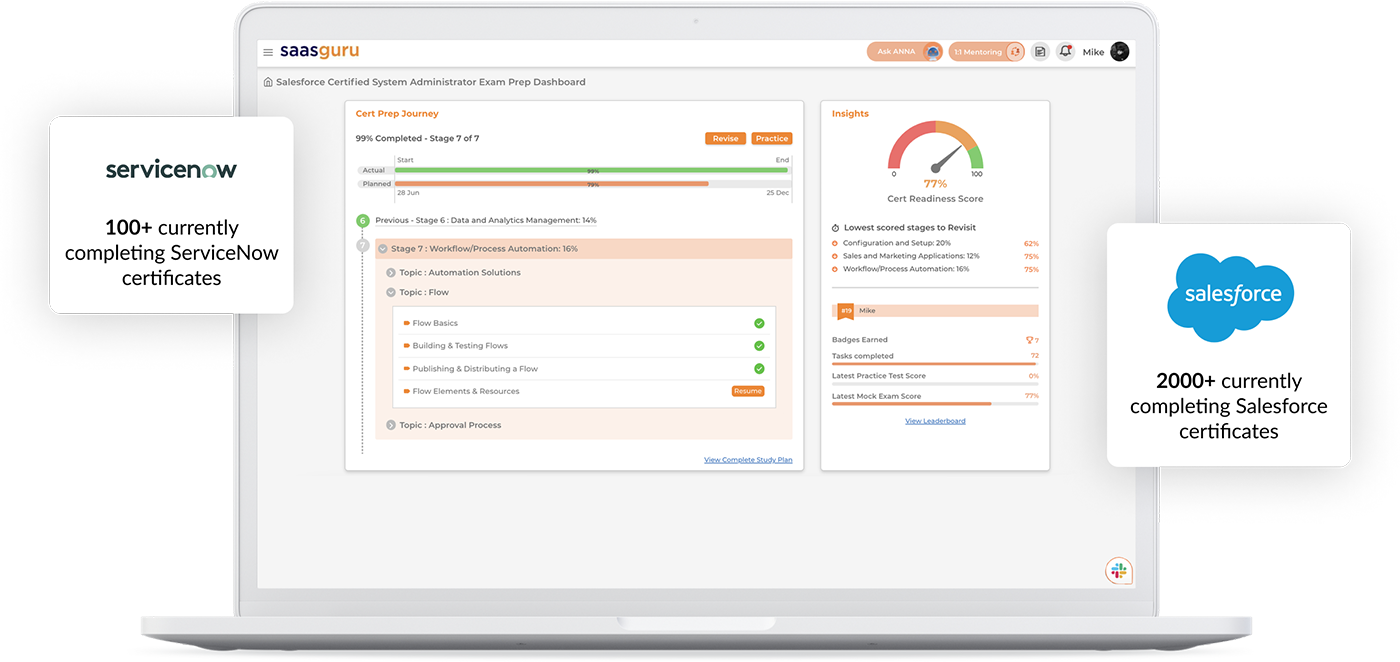
Task: Click the home icon before the dashboard title
Action: [268, 82]
